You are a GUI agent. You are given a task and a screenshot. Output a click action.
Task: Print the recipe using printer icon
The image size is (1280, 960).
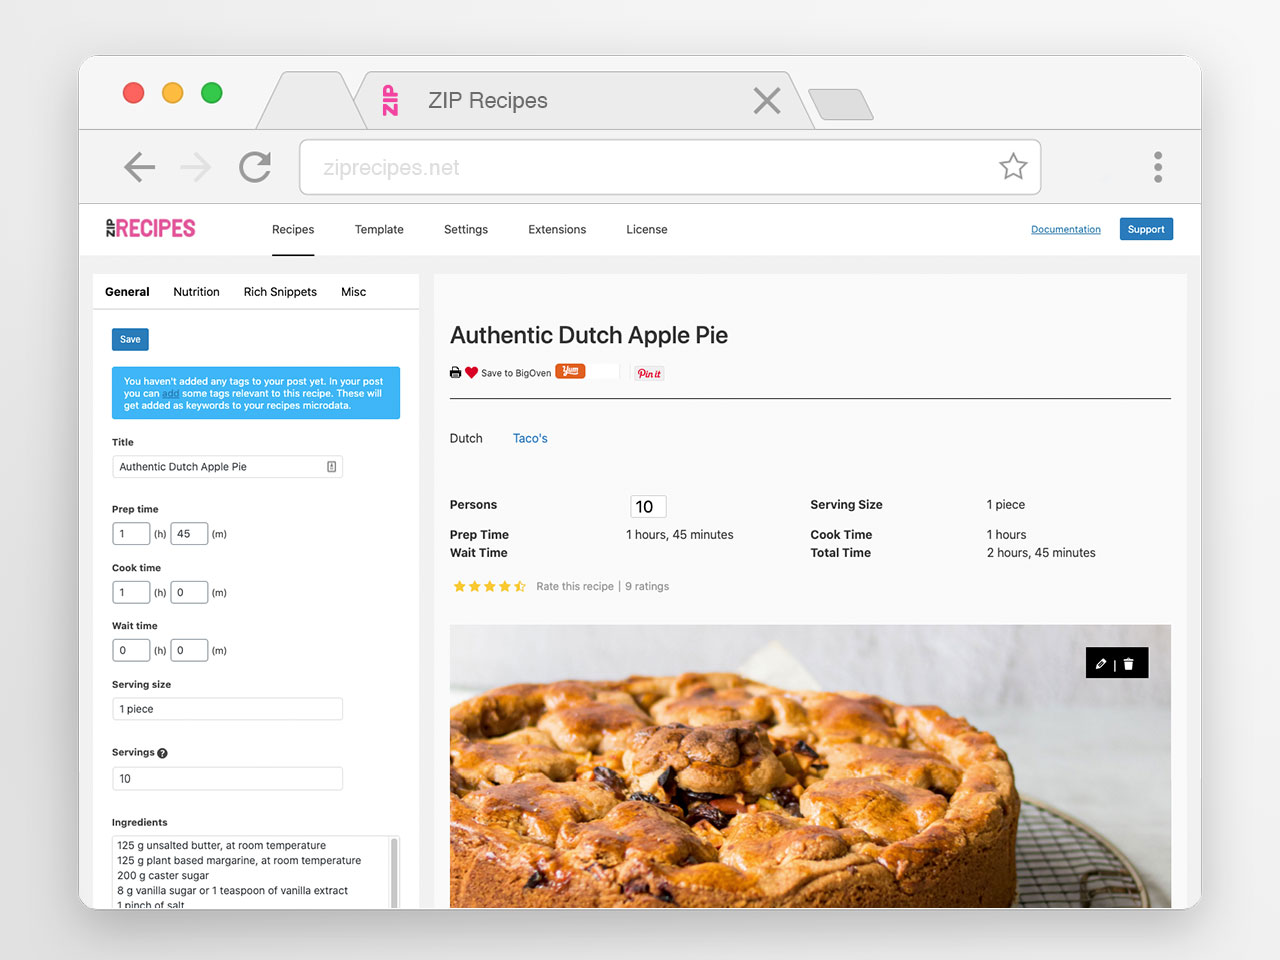[455, 373]
